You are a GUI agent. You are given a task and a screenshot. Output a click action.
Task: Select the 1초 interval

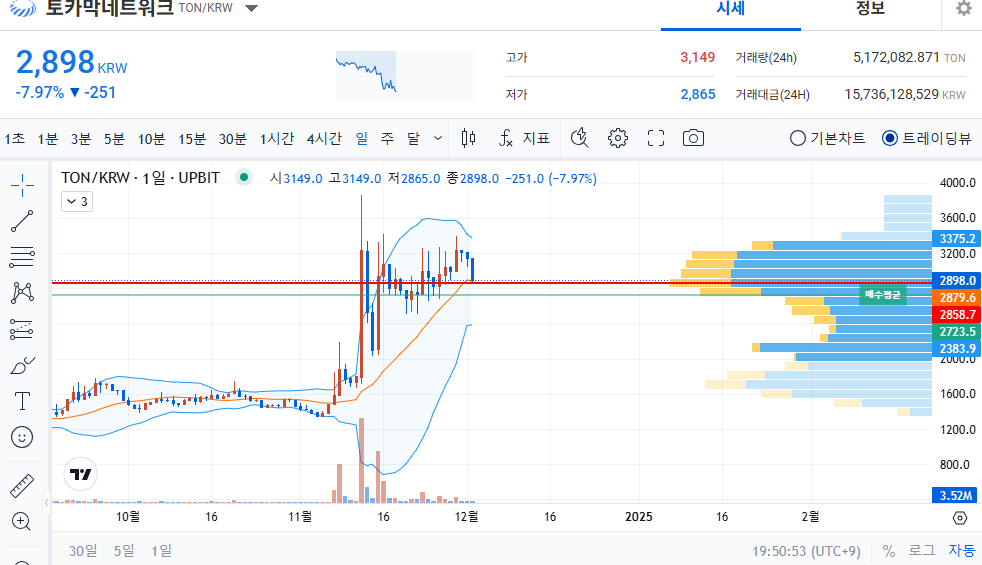(14, 138)
